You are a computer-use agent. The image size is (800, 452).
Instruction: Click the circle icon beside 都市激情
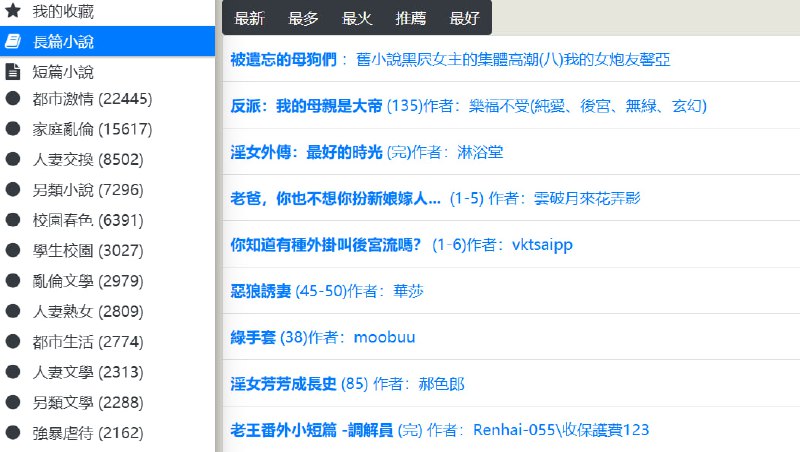(13, 98)
